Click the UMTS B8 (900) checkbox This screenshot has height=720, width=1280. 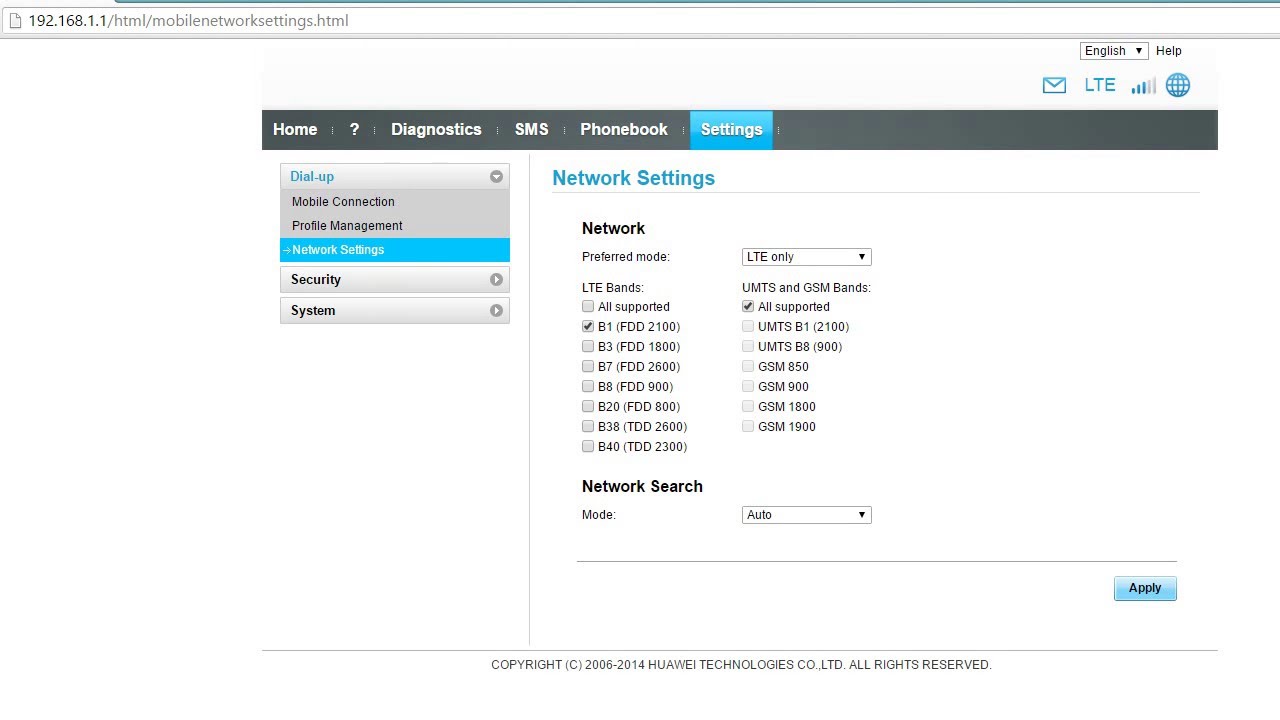click(x=748, y=347)
